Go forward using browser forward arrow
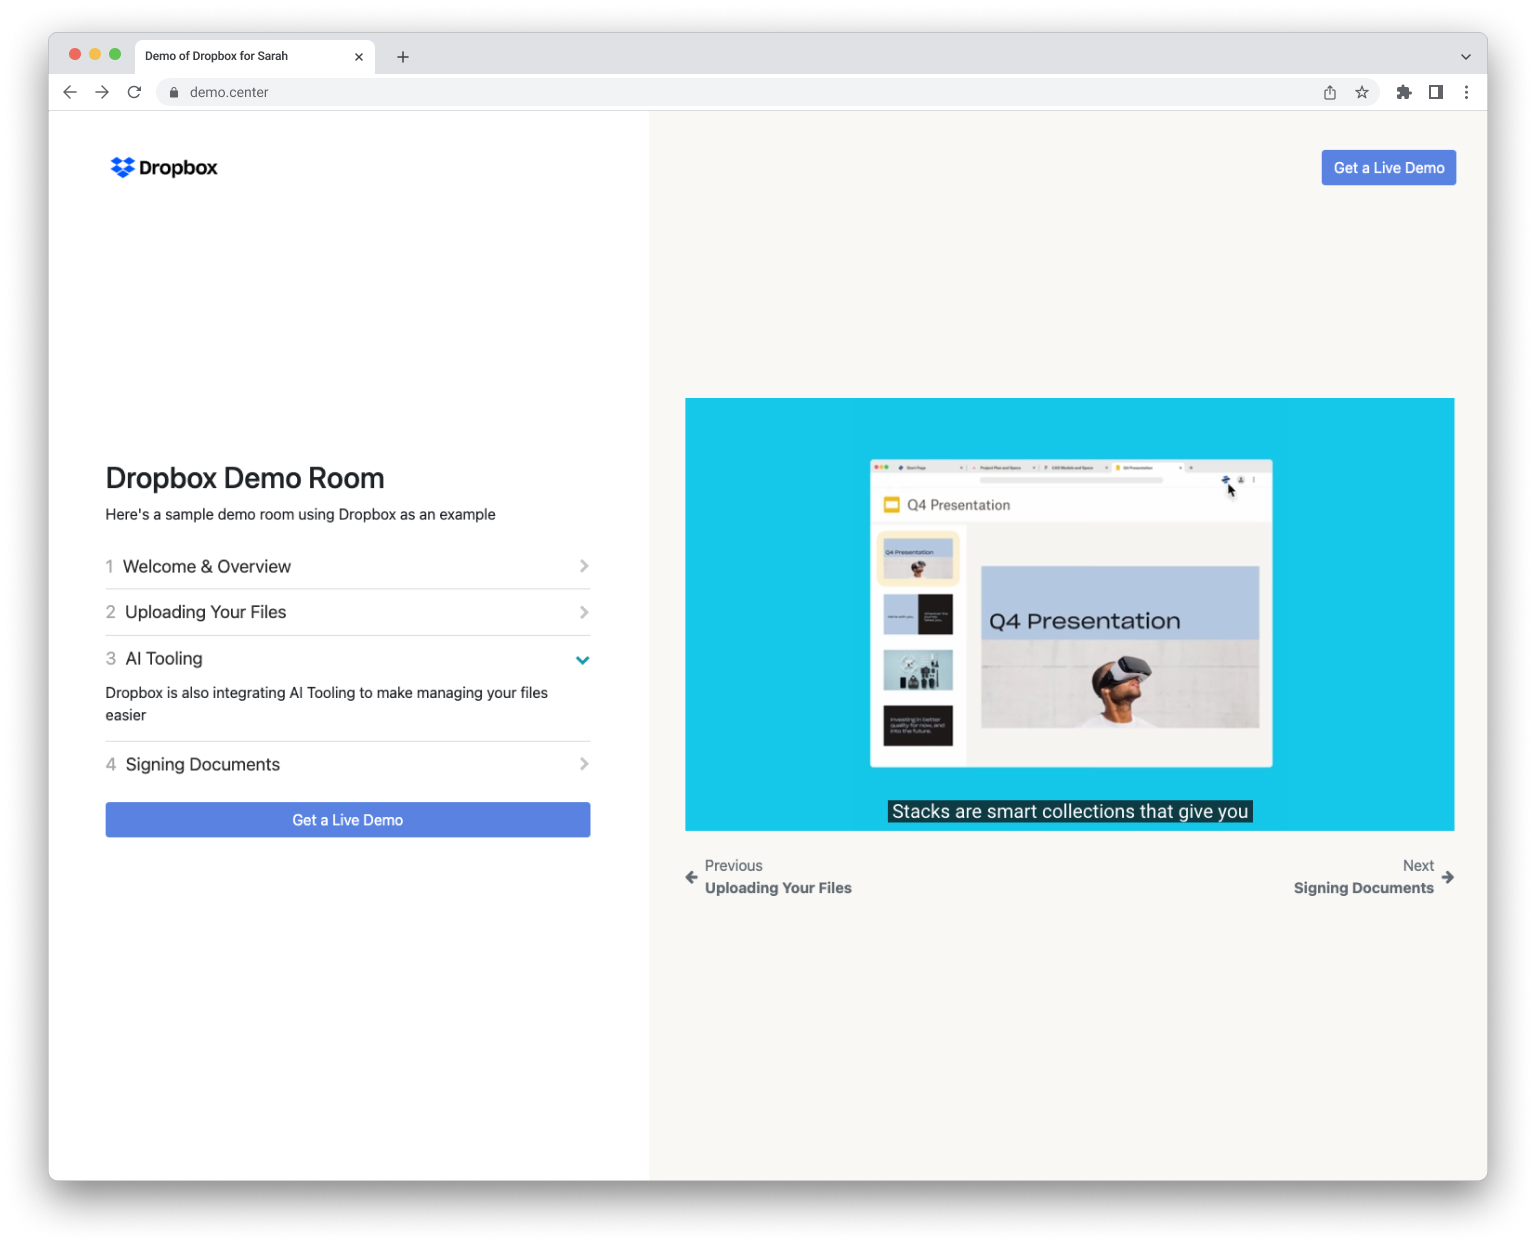 pyautogui.click(x=102, y=92)
